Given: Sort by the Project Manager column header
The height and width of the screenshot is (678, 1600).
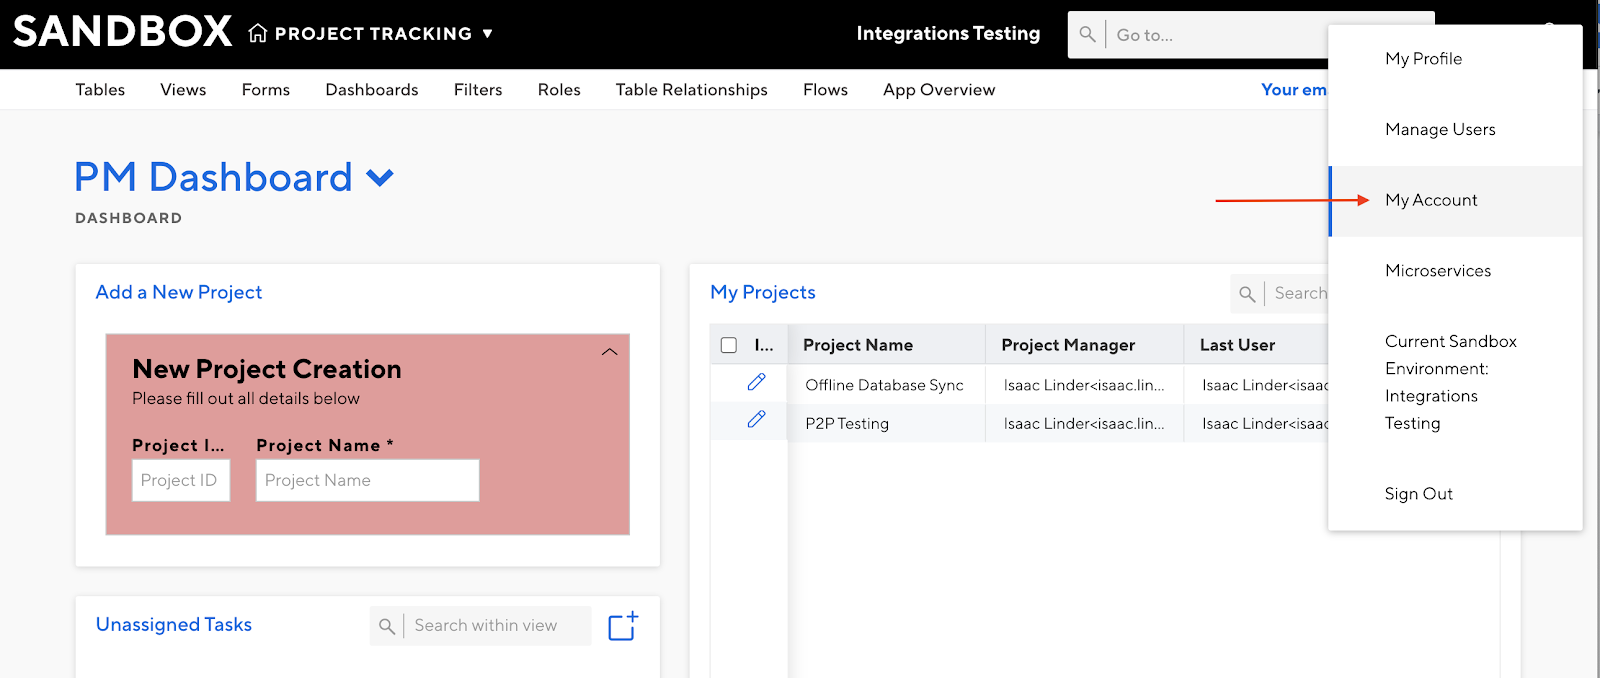Looking at the screenshot, I should 1068,345.
